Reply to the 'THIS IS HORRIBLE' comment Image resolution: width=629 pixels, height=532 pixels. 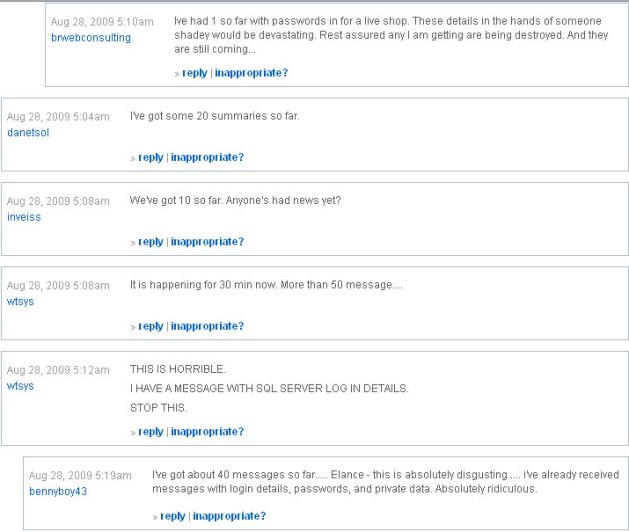click(151, 432)
